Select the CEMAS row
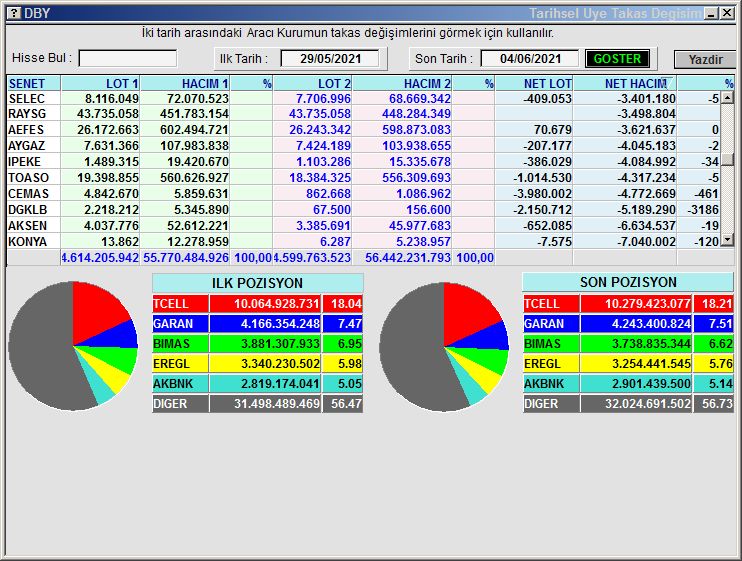The height and width of the screenshot is (561, 742). 363,194
